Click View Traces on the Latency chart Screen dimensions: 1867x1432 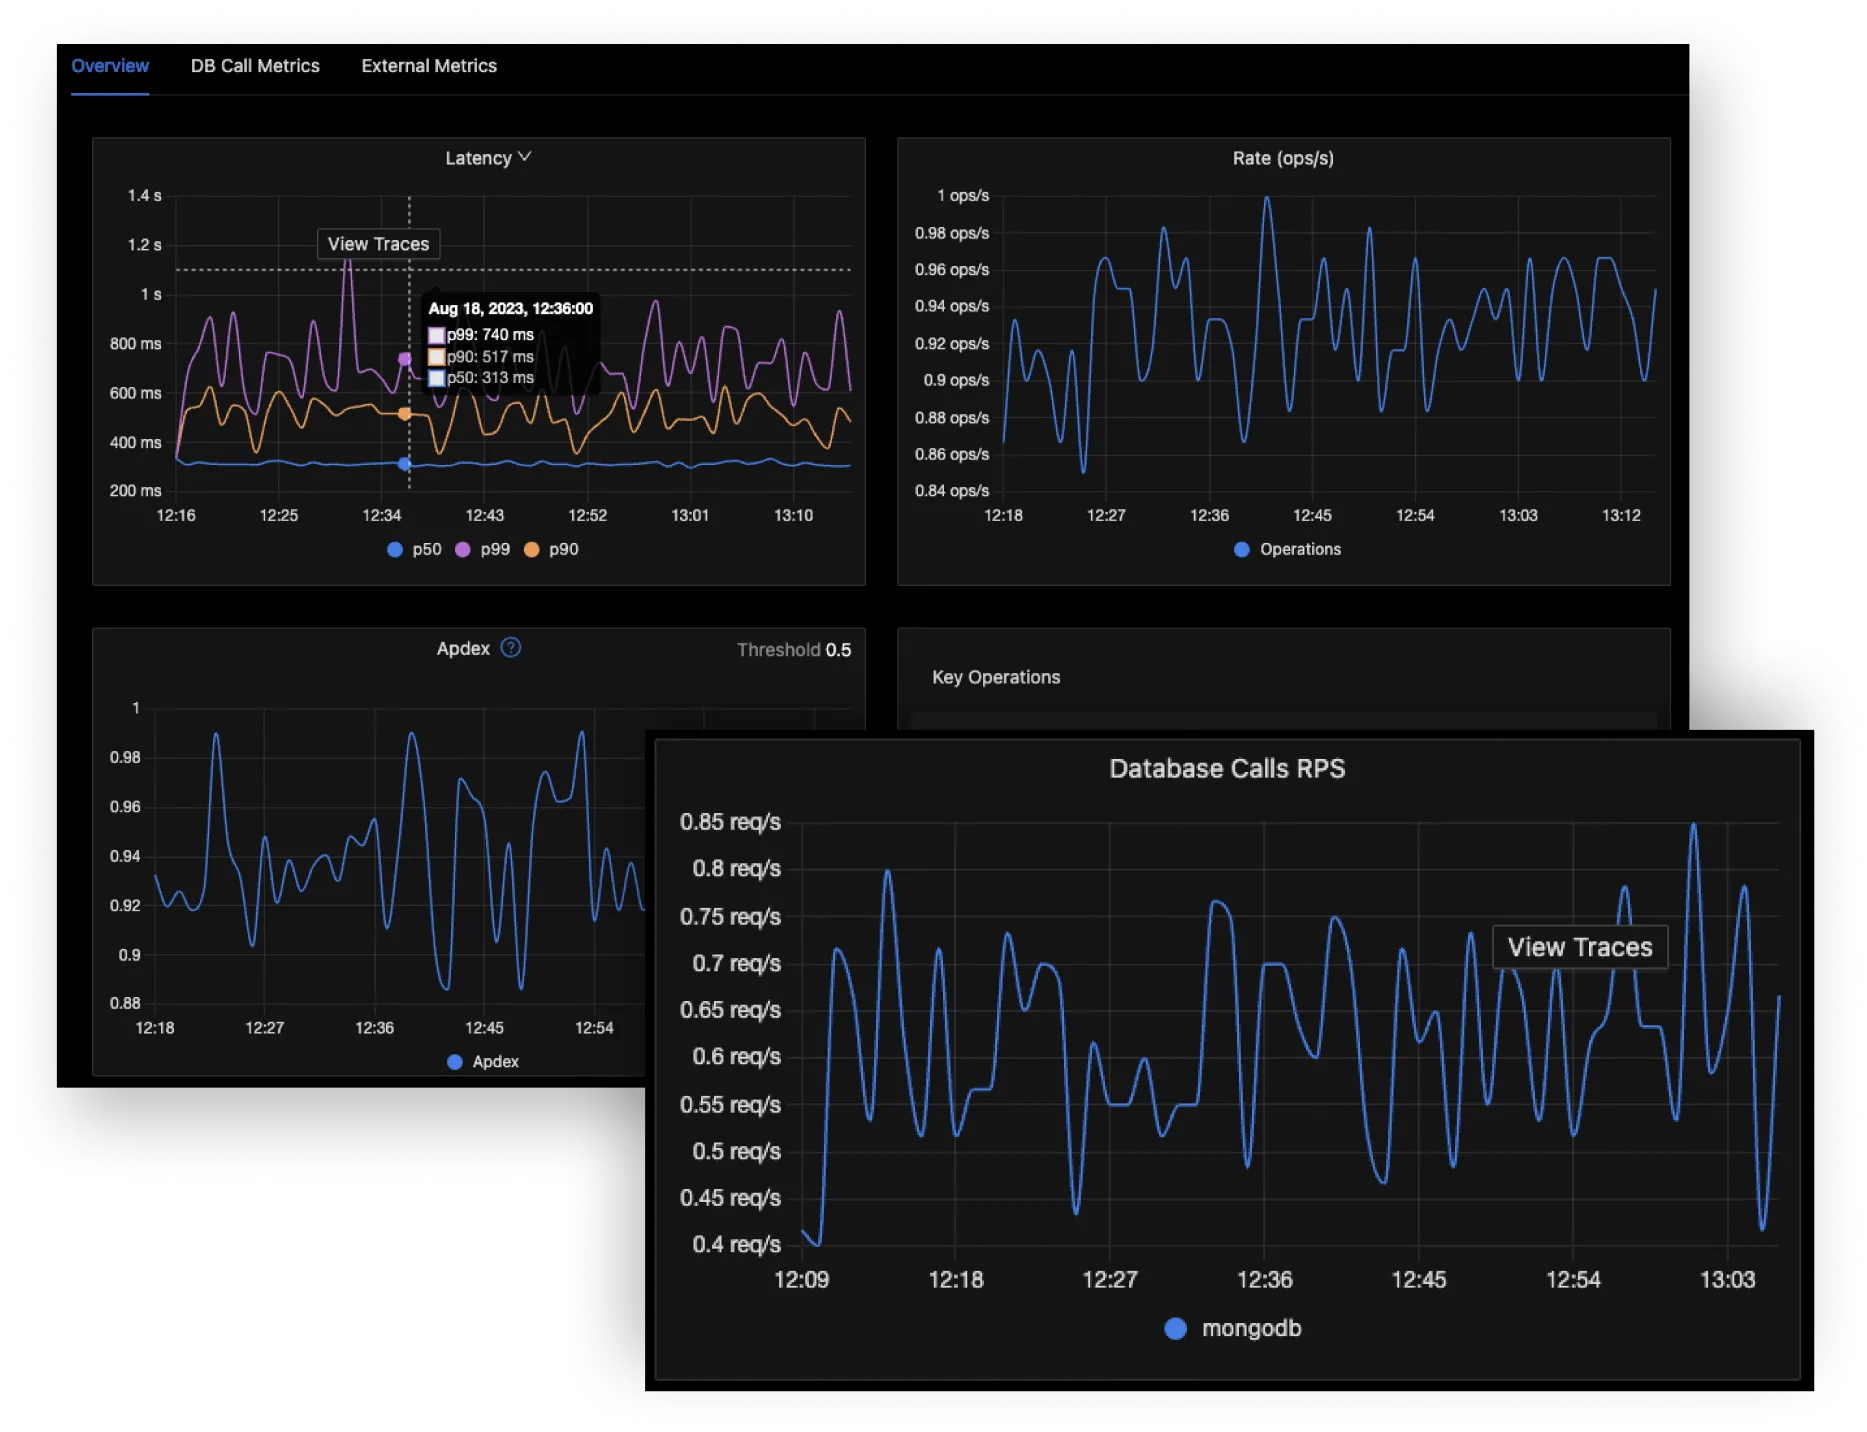click(378, 244)
